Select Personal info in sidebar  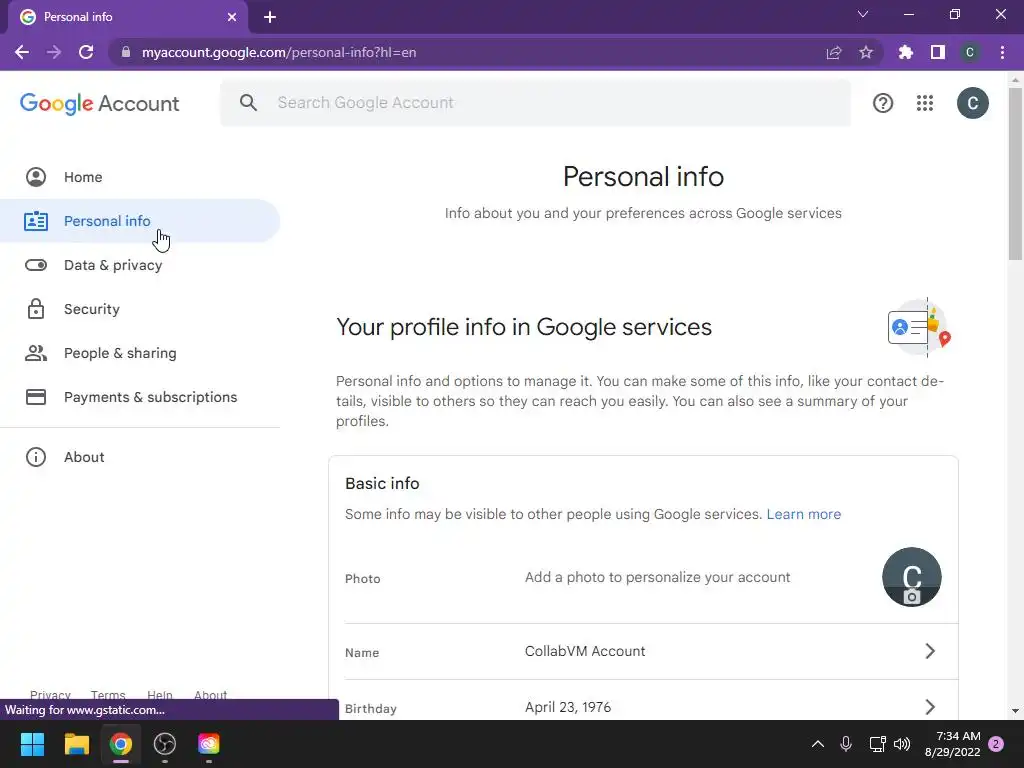pyautogui.click(x=140, y=221)
